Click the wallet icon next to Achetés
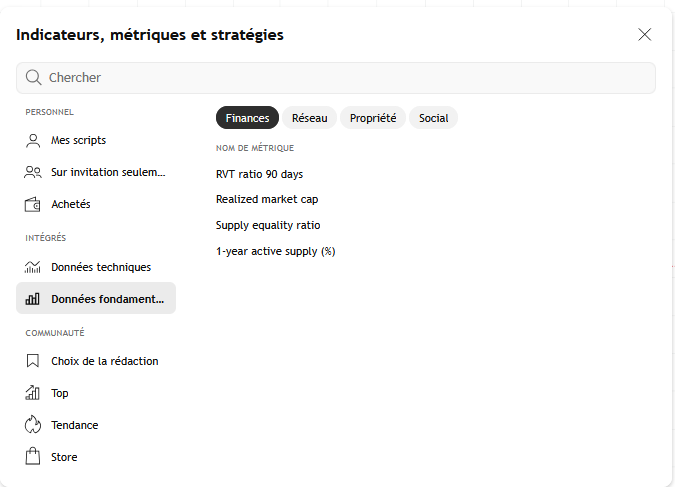 pyautogui.click(x=33, y=204)
